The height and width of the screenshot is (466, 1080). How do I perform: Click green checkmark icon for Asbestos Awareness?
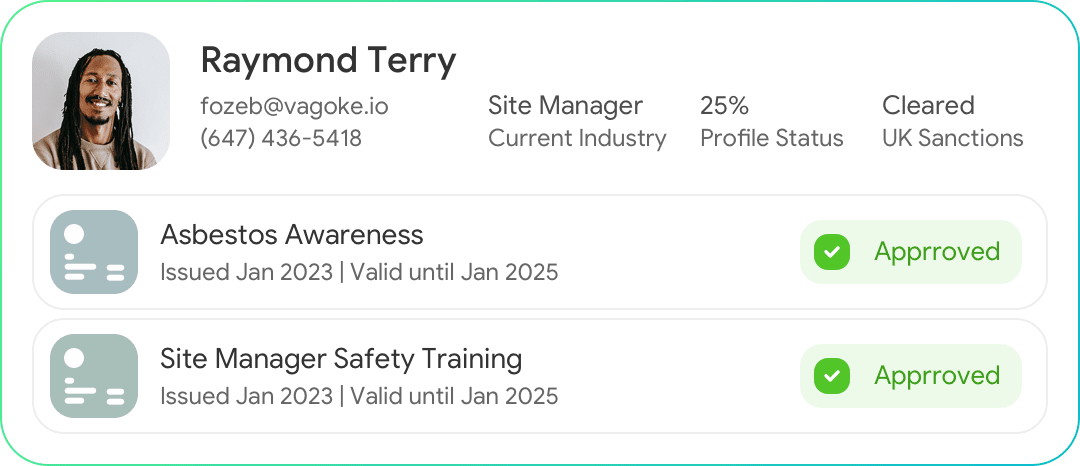[x=831, y=252]
